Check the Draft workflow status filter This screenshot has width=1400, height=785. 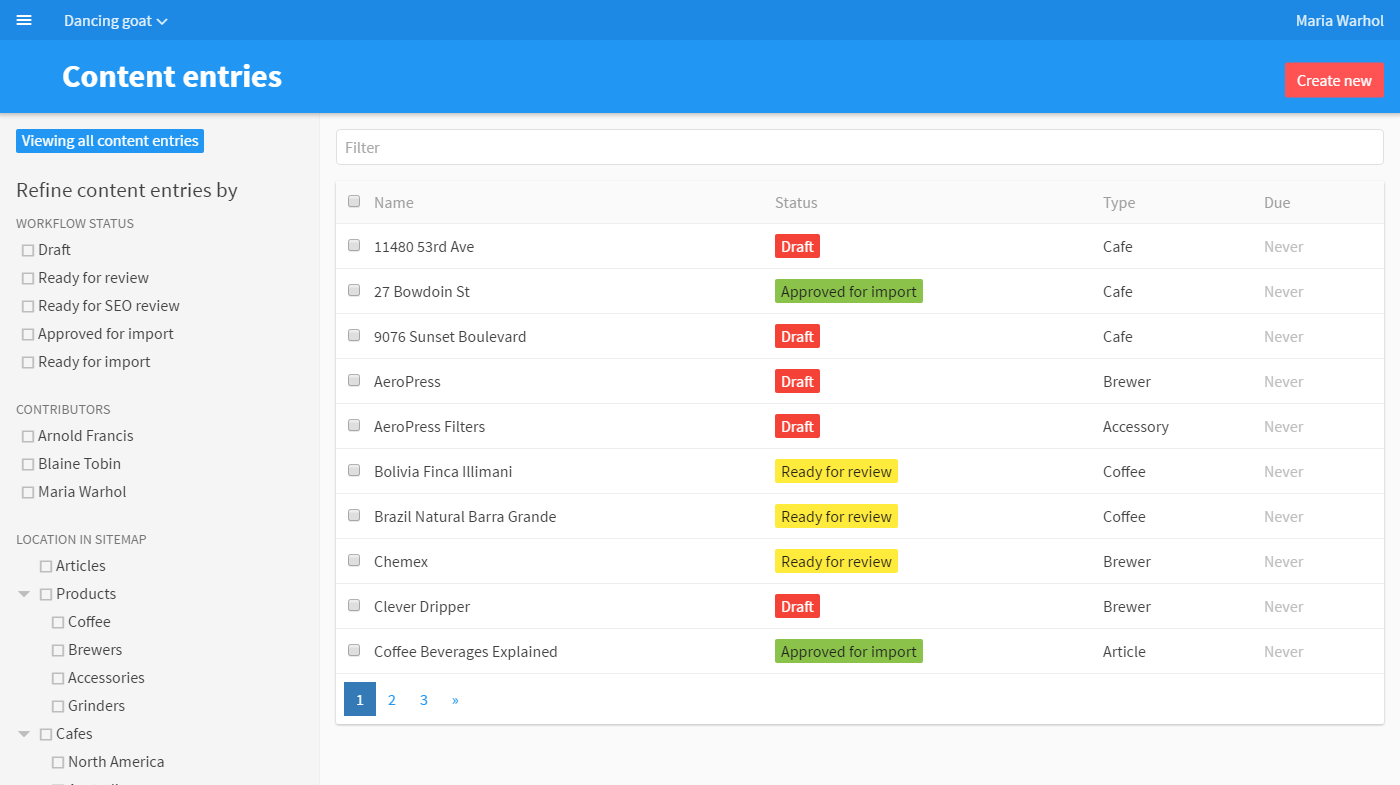28,251
